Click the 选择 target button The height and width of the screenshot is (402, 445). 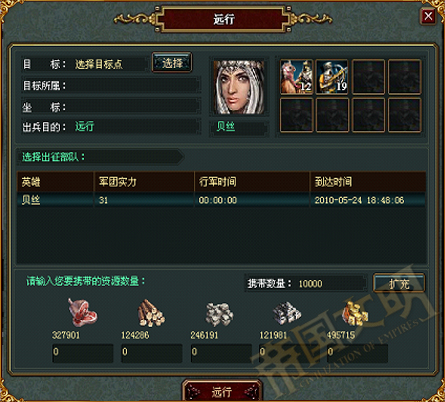[x=172, y=62]
